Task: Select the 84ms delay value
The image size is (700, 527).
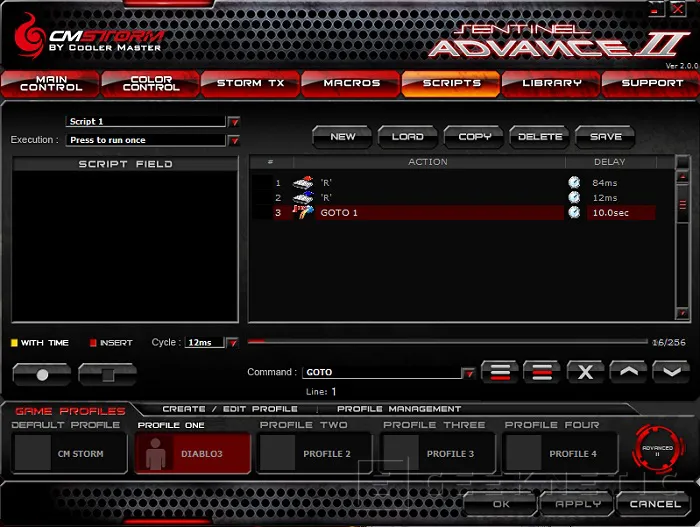Action: [604, 183]
